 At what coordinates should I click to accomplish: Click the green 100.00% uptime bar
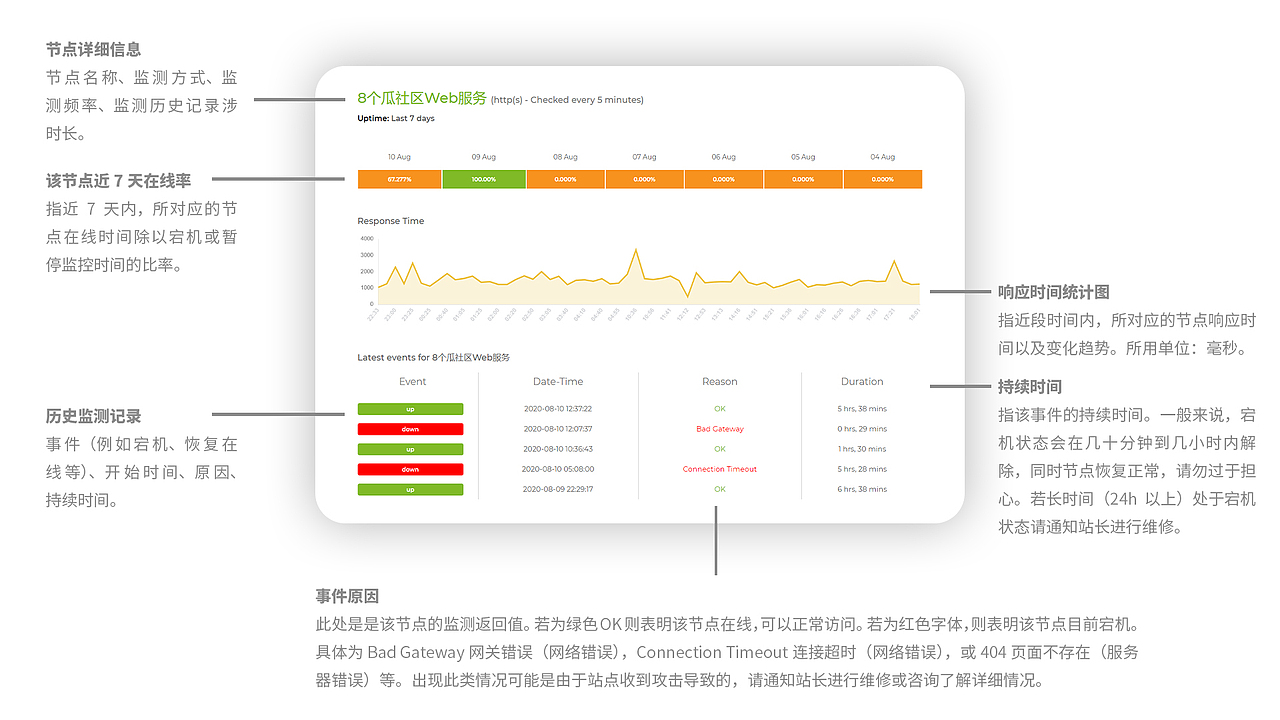484,179
